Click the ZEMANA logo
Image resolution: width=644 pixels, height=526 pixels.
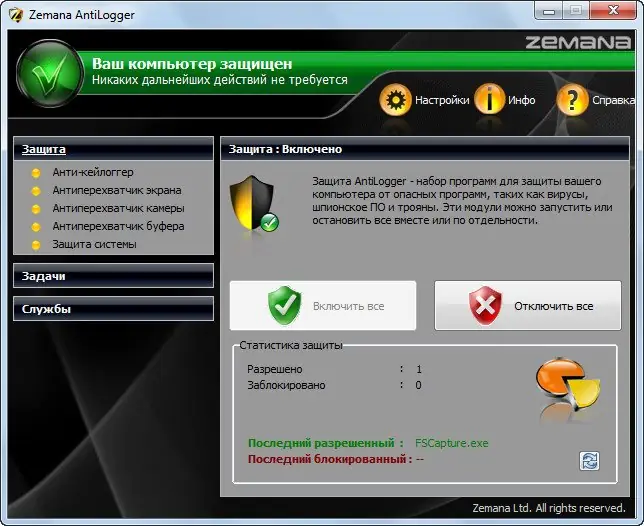577,42
